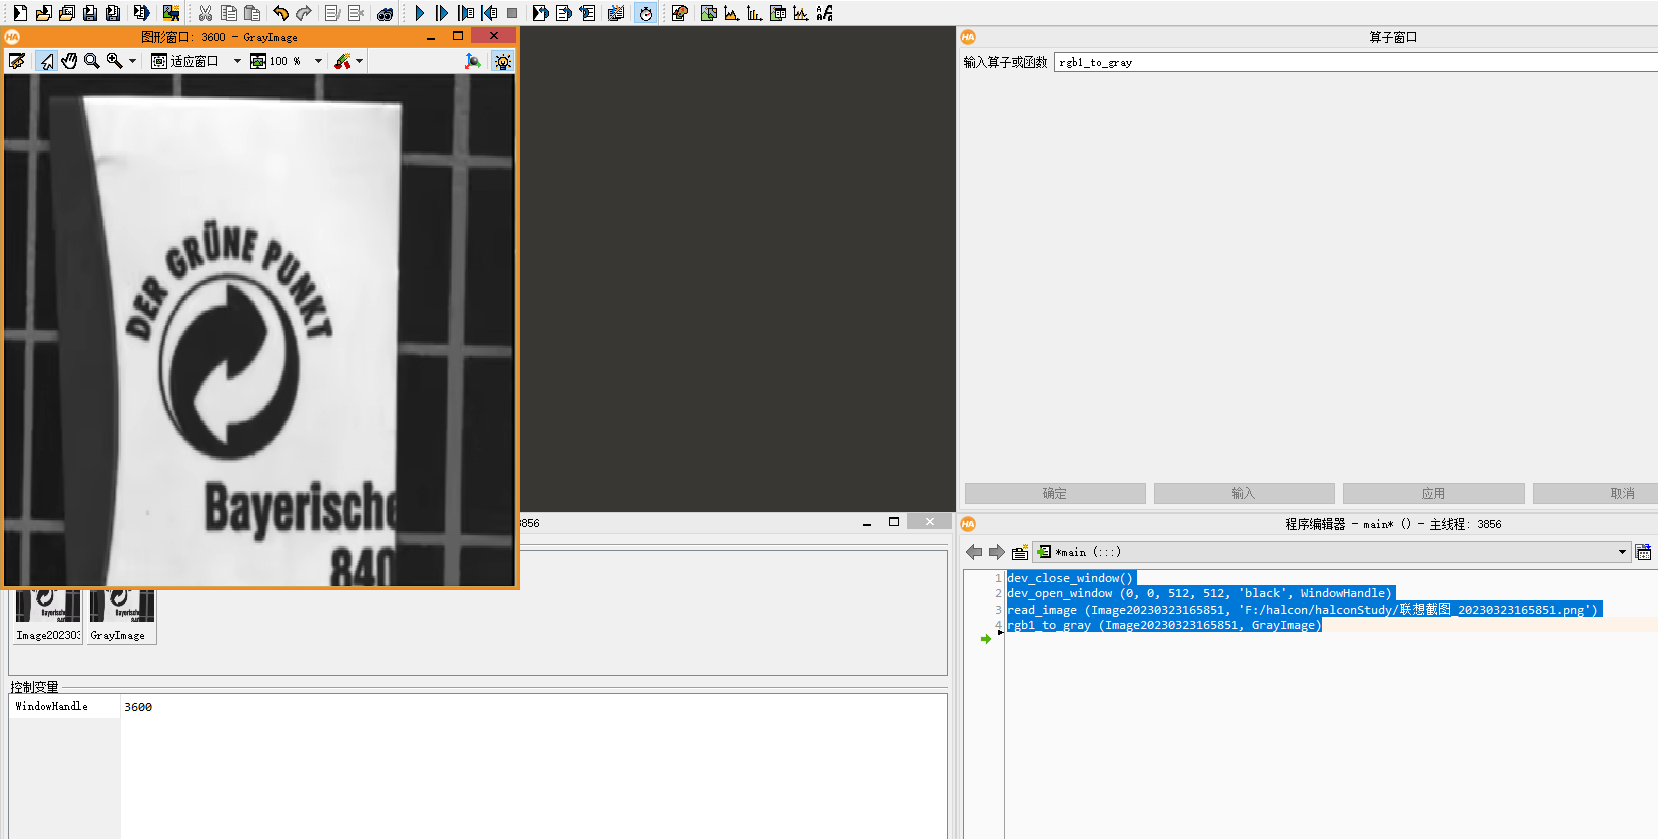Open the *main procedure selection dropdown
Image resolution: width=1658 pixels, height=839 pixels.
tap(1331, 552)
